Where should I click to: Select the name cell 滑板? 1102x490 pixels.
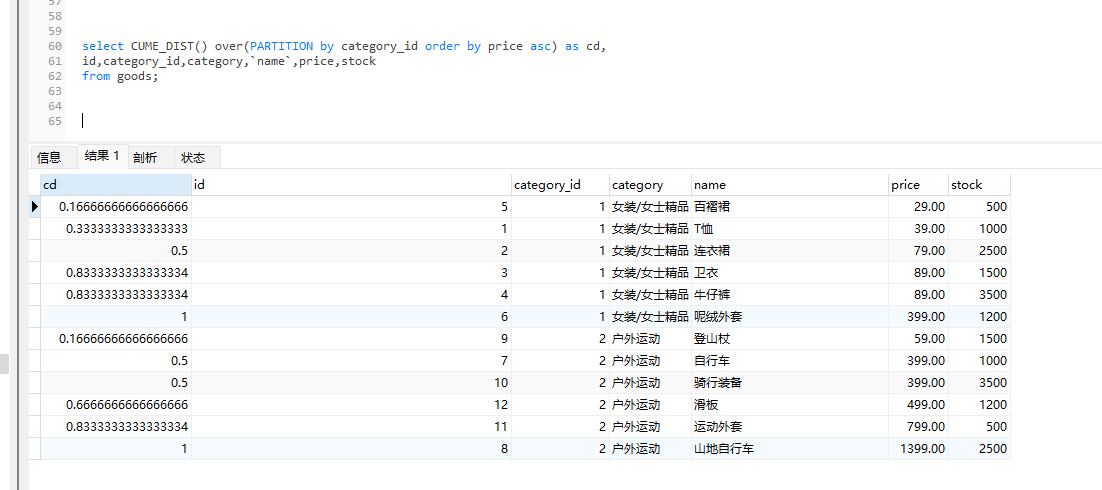(x=789, y=405)
